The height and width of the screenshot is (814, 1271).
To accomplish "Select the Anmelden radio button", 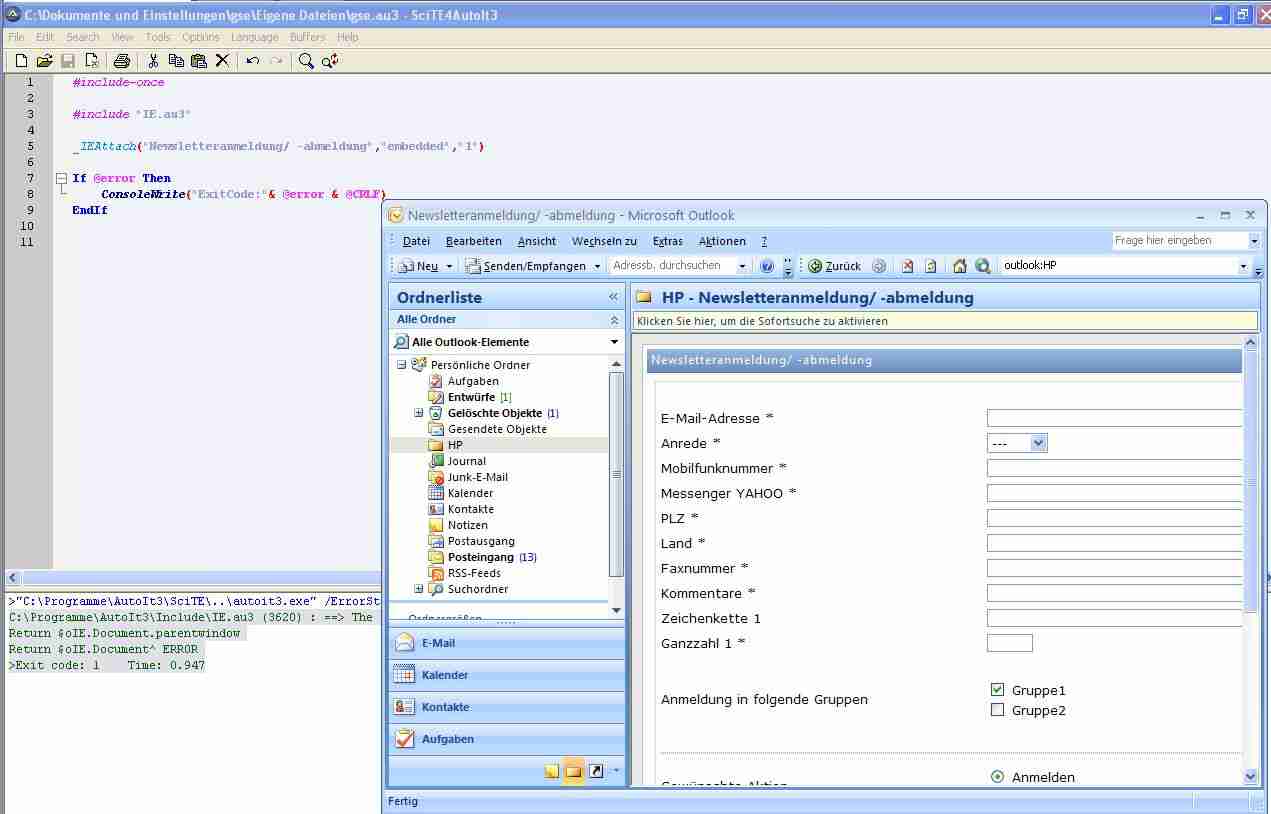I will [x=997, y=777].
